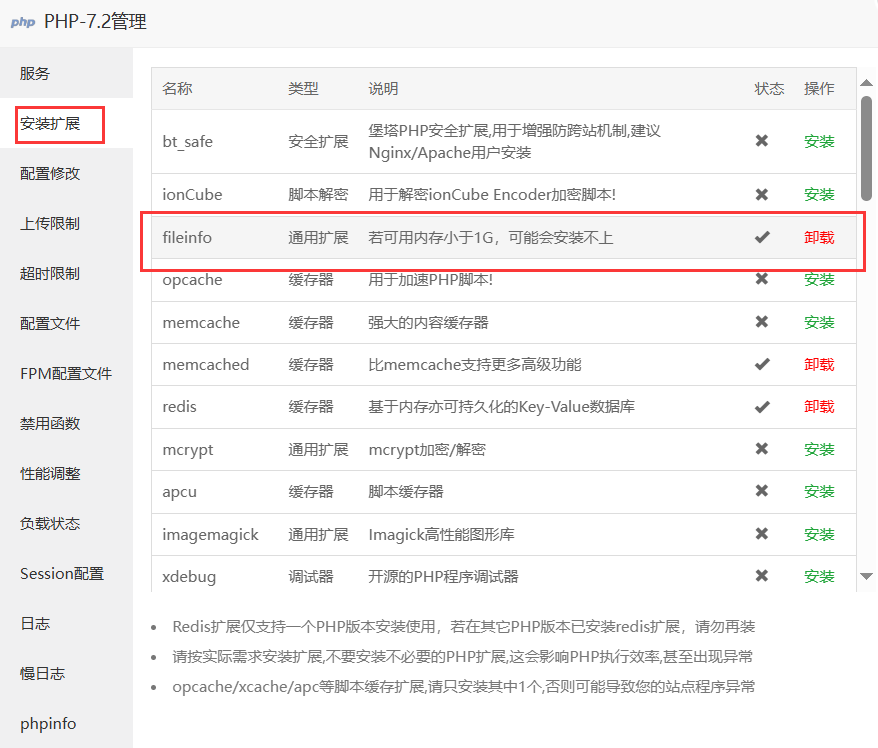
Task: Uninstall the fileinfo extension
Action: pyautogui.click(x=819, y=238)
